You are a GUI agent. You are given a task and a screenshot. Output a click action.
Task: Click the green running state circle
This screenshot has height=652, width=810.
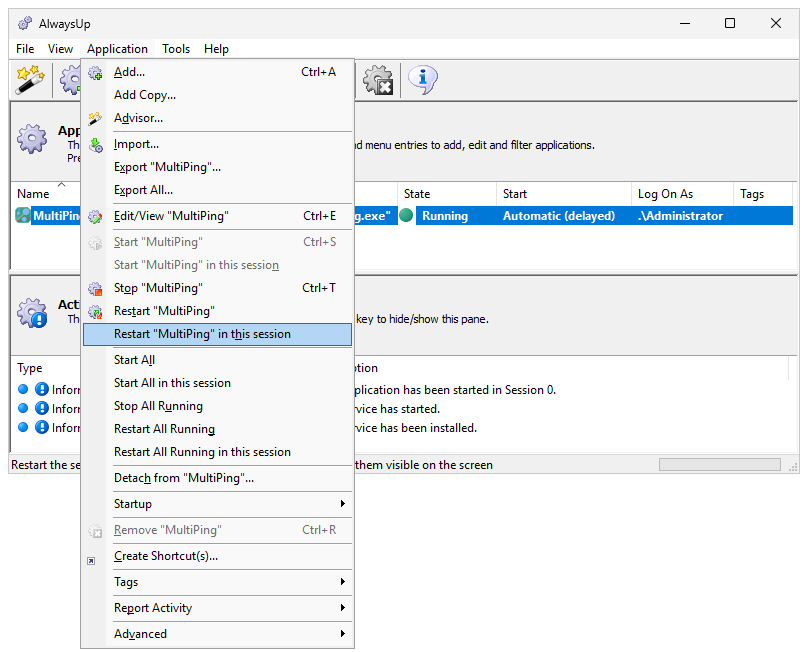(x=406, y=215)
